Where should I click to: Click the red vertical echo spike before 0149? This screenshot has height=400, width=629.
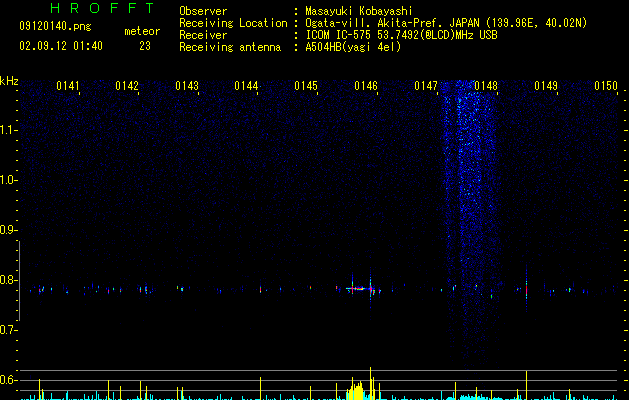click(x=526, y=288)
